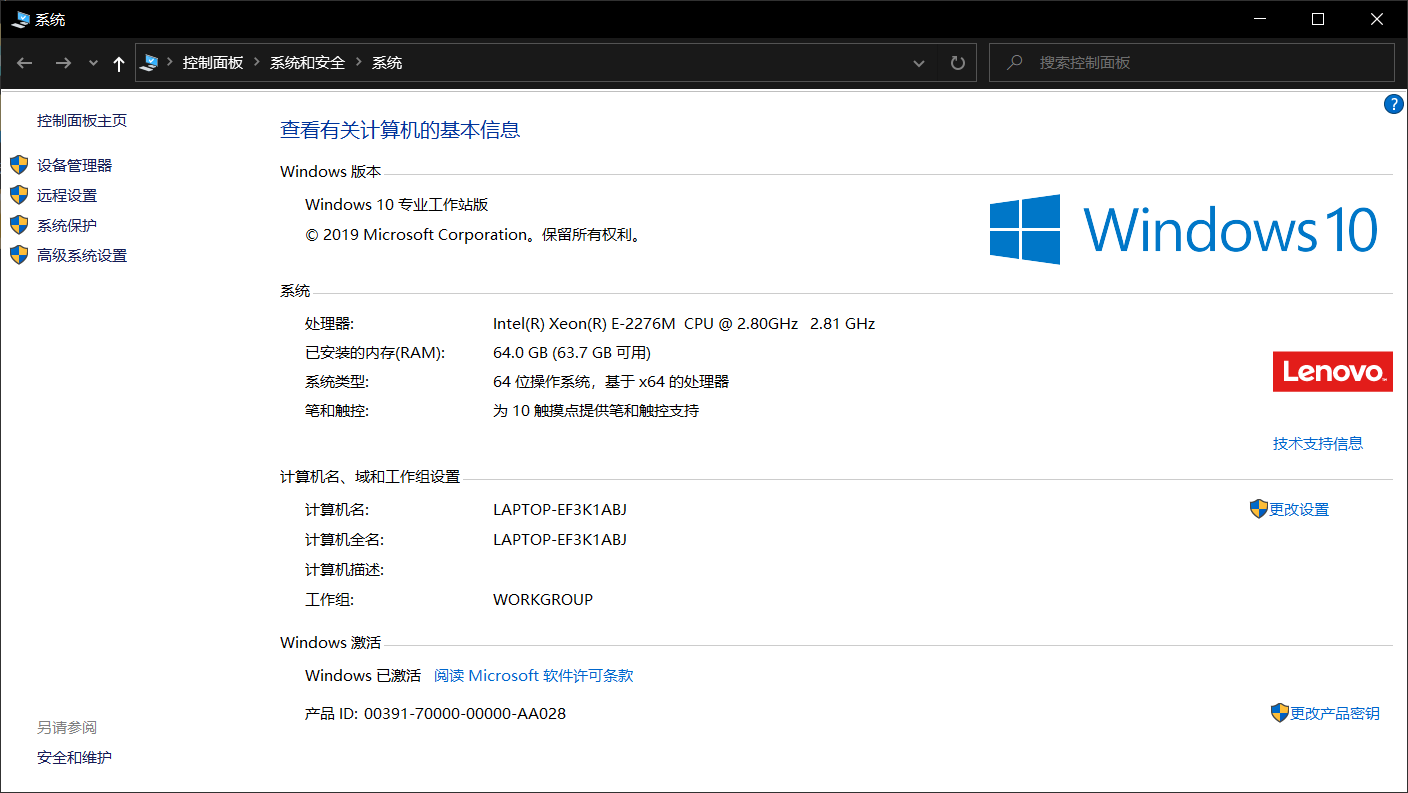Image resolution: width=1408 pixels, height=793 pixels.
Task: Open 技术支持信息 link
Action: click(1318, 443)
